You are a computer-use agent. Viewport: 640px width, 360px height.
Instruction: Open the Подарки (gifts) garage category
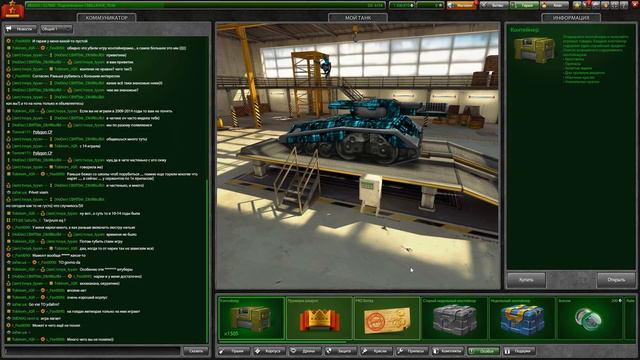[x=519, y=351]
